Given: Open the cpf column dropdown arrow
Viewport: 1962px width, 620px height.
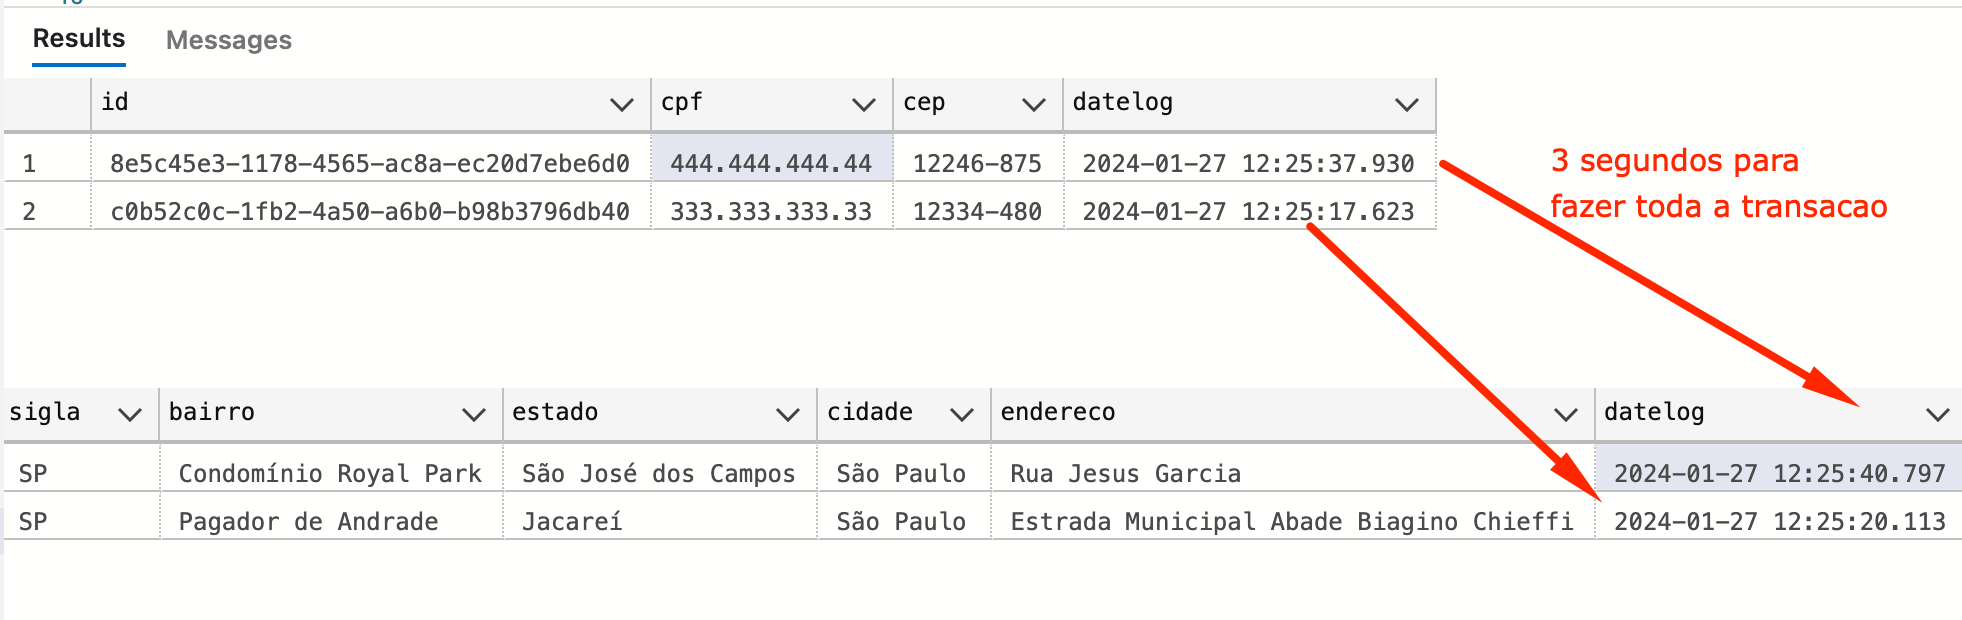Looking at the screenshot, I should click(x=864, y=104).
